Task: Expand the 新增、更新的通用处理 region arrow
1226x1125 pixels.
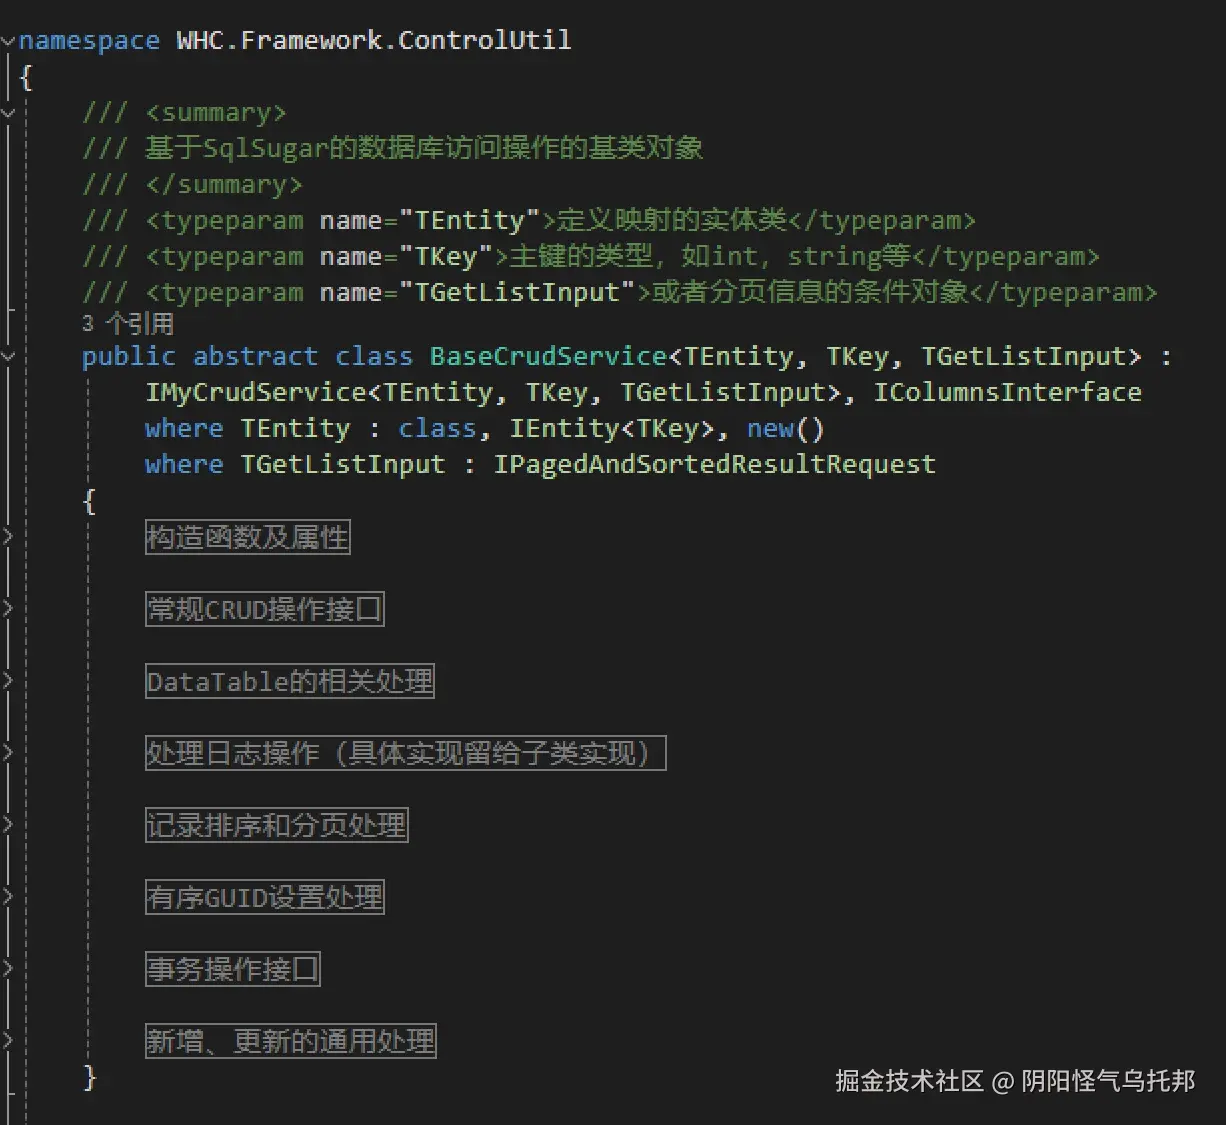Action: tap(8, 1041)
